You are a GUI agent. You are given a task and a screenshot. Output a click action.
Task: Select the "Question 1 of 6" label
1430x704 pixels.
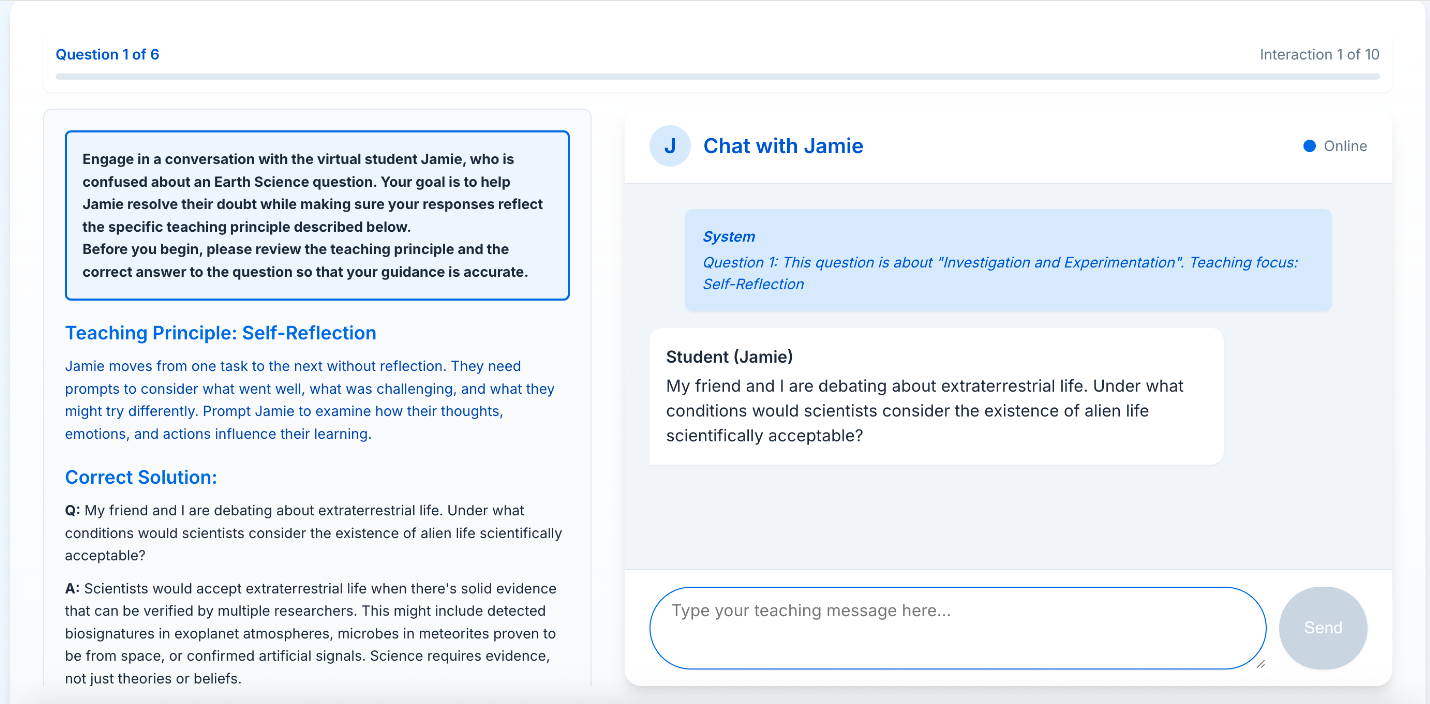pyautogui.click(x=107, y=54)
